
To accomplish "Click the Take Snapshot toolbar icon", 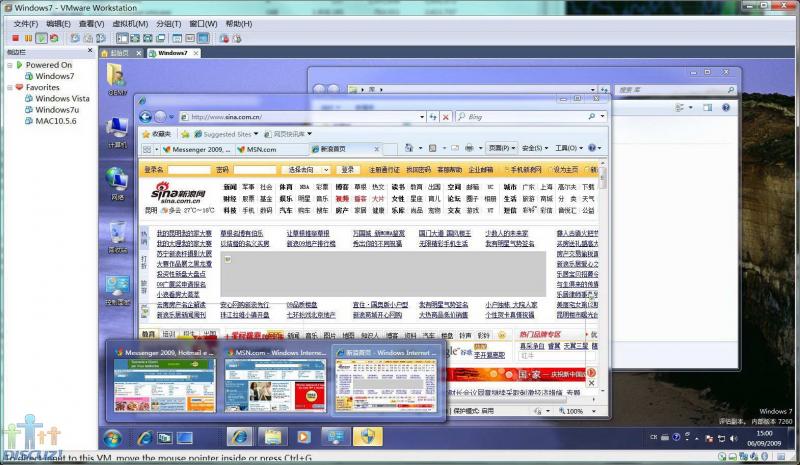I will [76, 38].
